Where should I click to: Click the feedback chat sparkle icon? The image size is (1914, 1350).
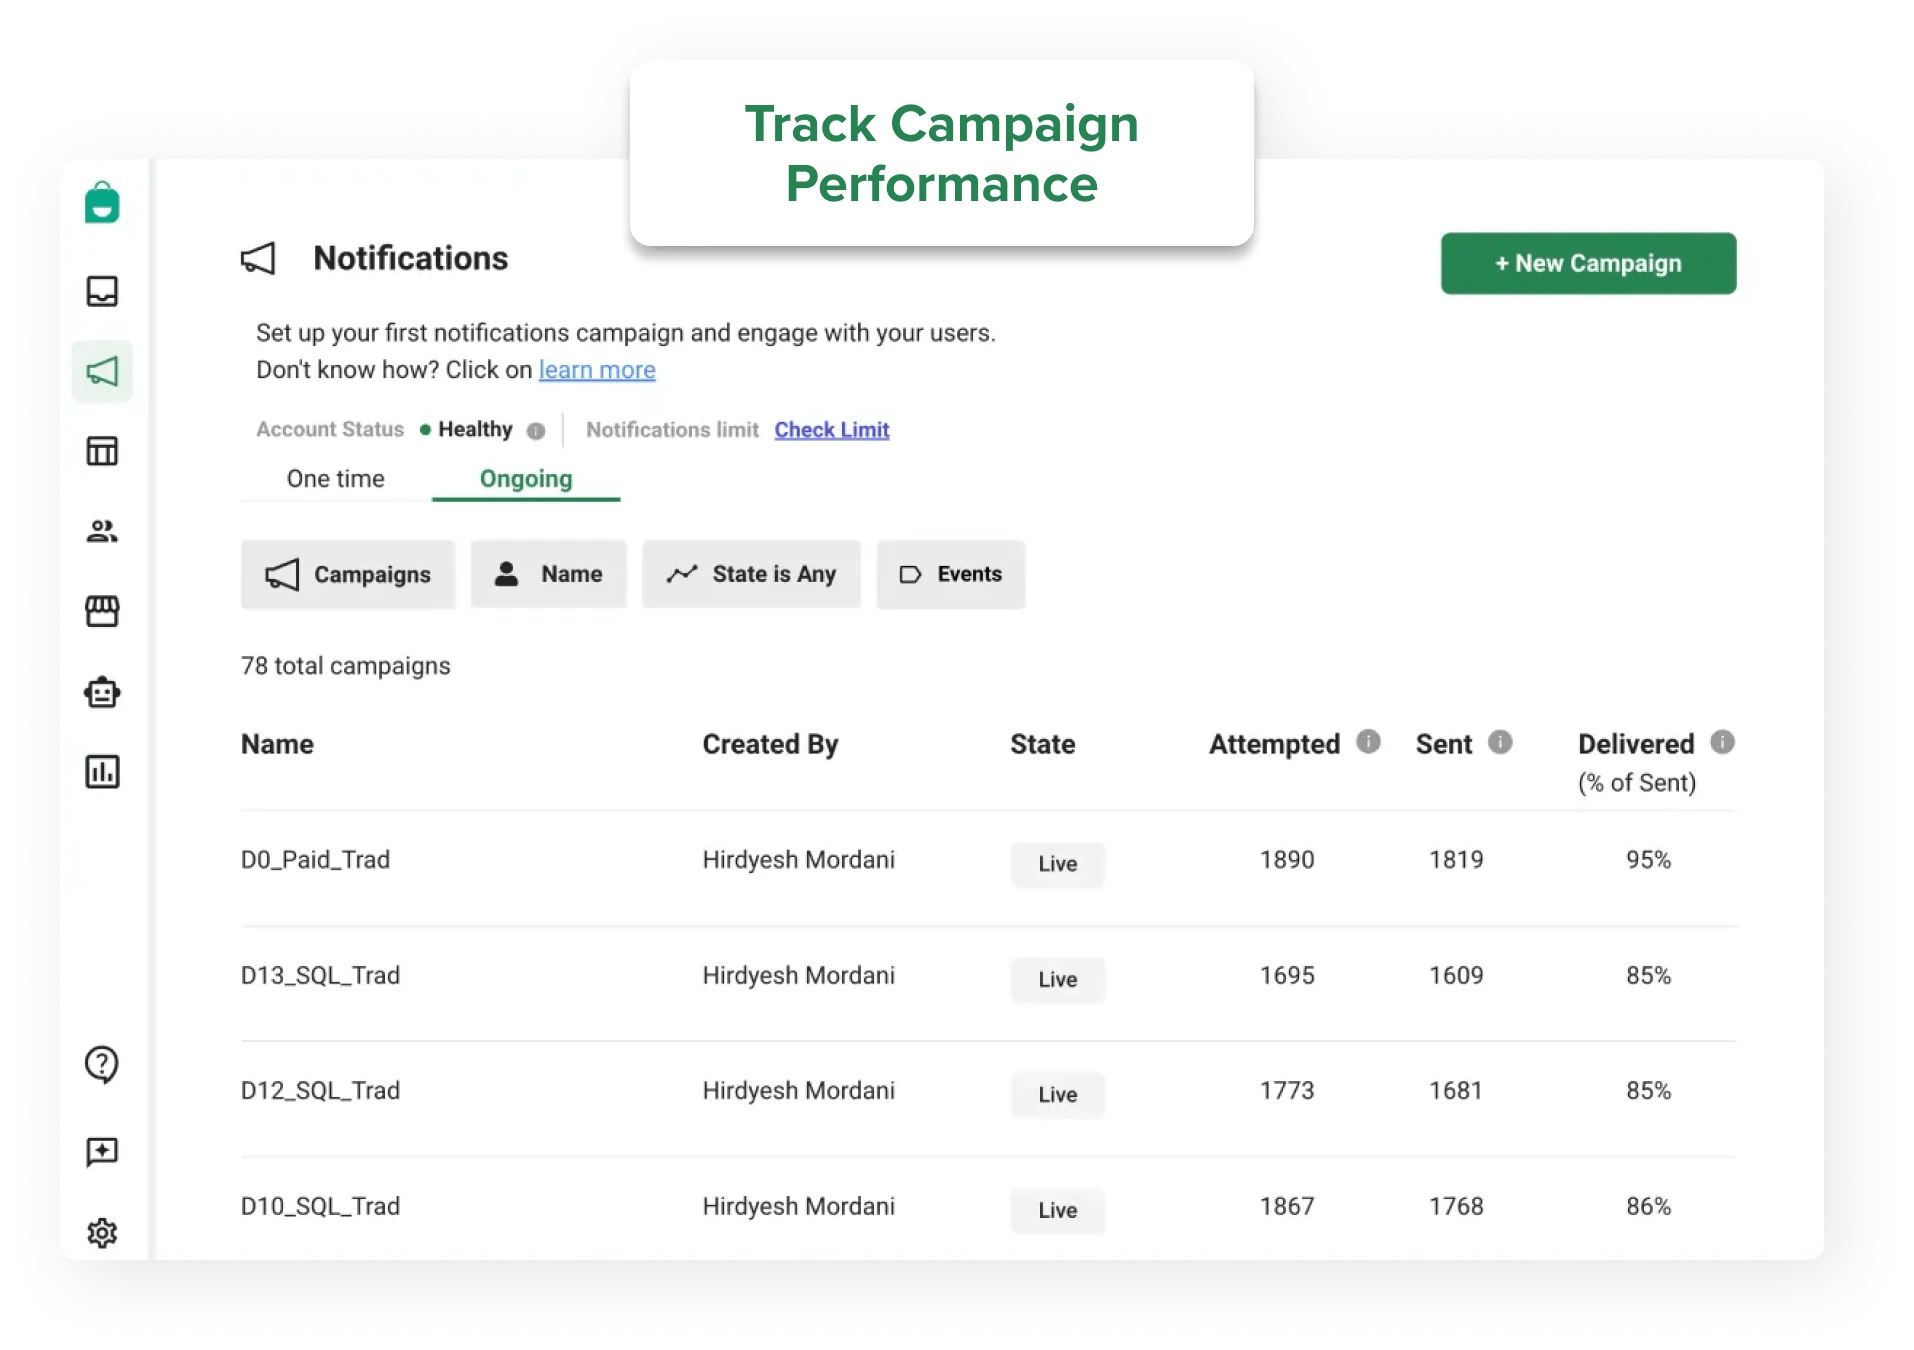(102, 1151)
